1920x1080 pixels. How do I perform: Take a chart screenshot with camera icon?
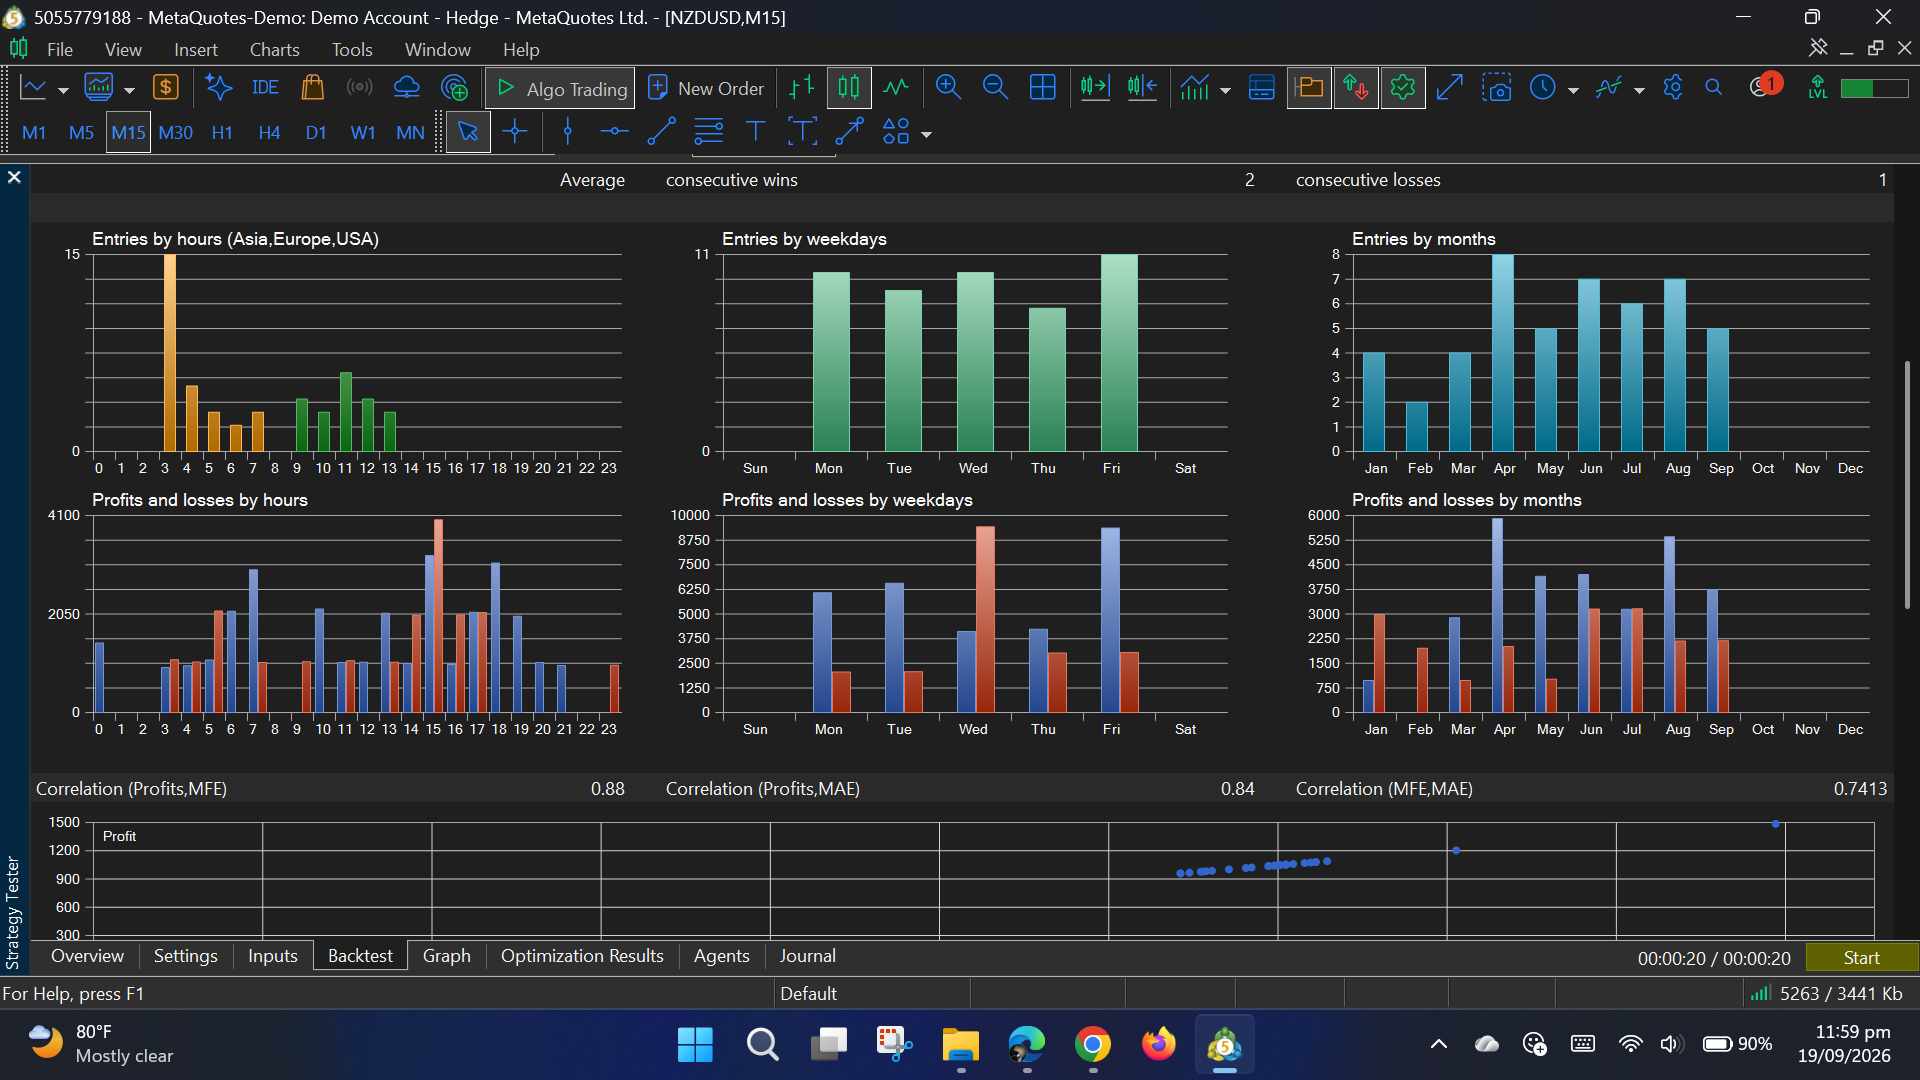(x=1497, y=88)
